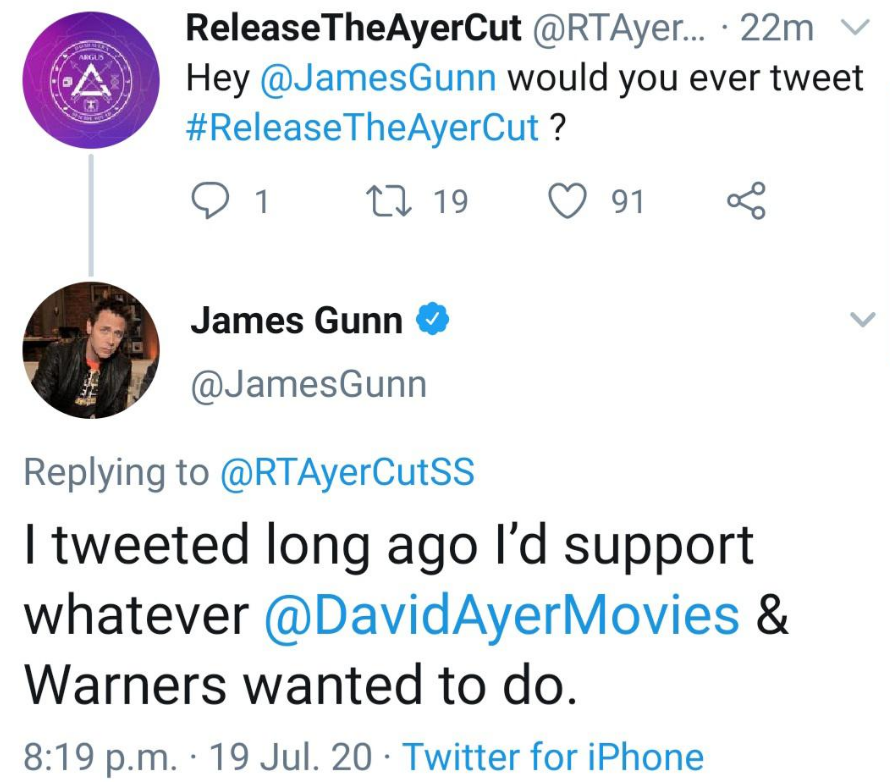Expand the chevron menu on the first tweet

(855, 27)
